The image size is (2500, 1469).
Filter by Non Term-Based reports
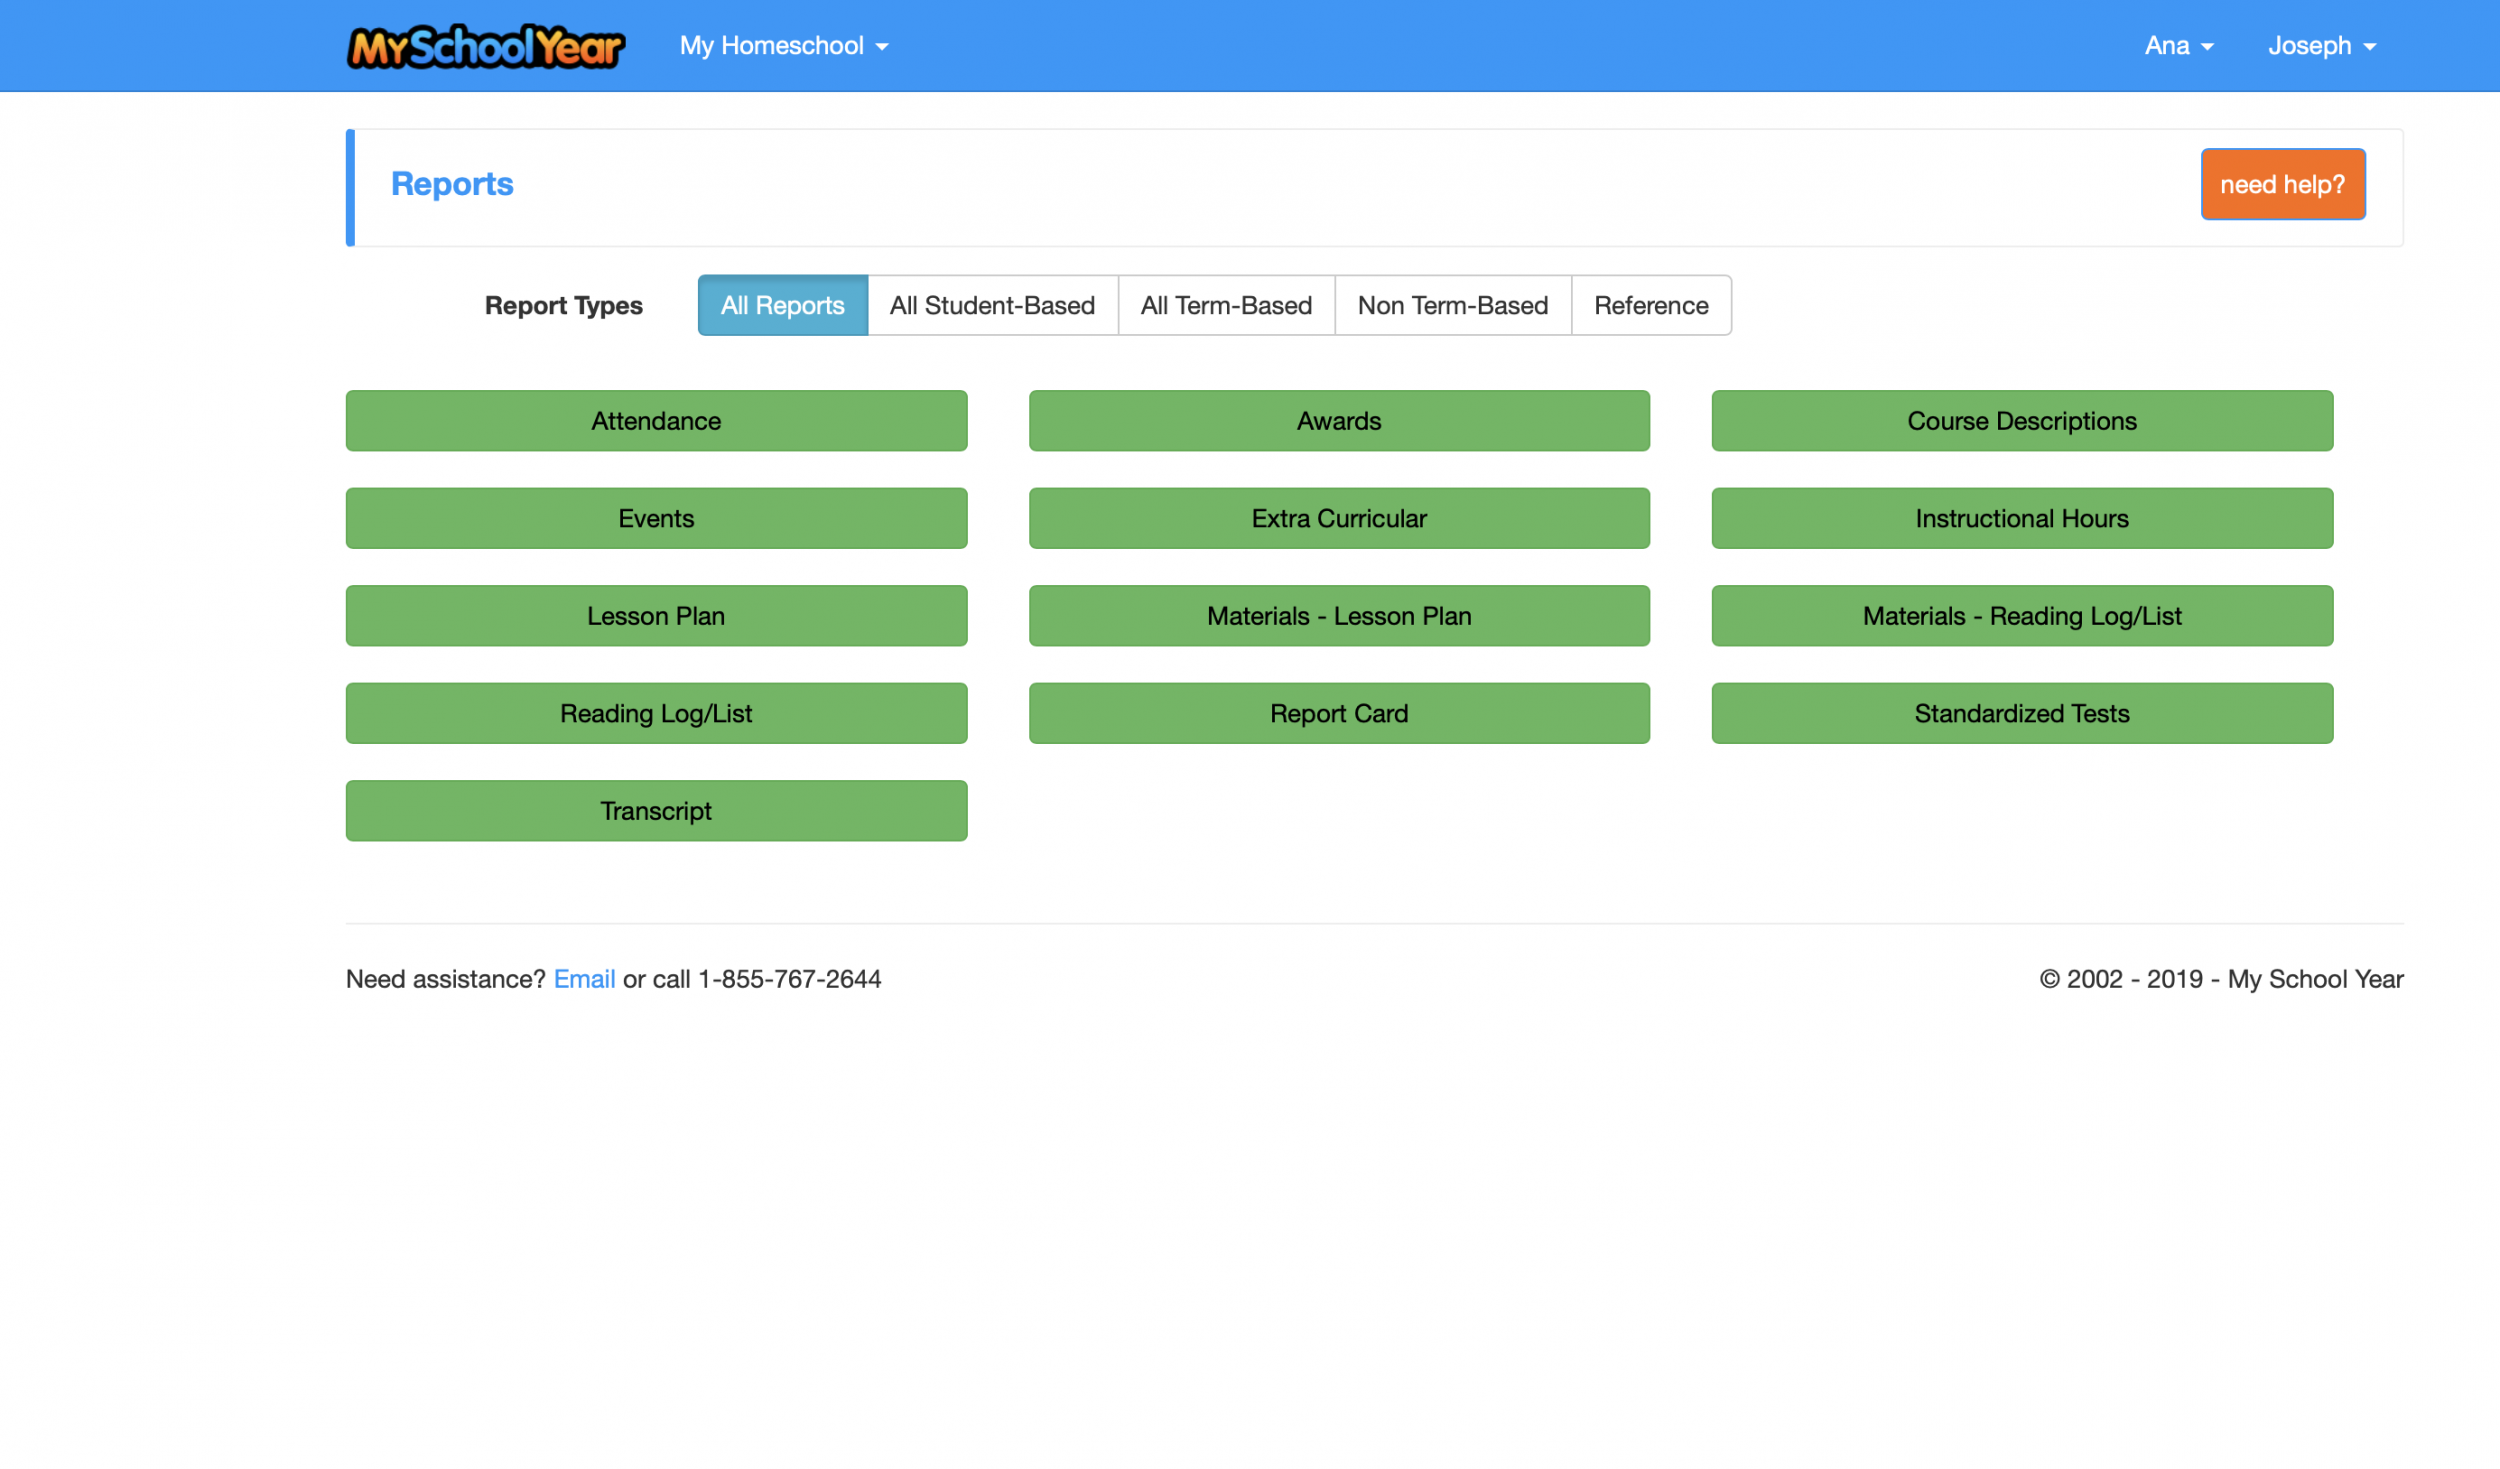pyautogui.click(x=1453, y=305)
